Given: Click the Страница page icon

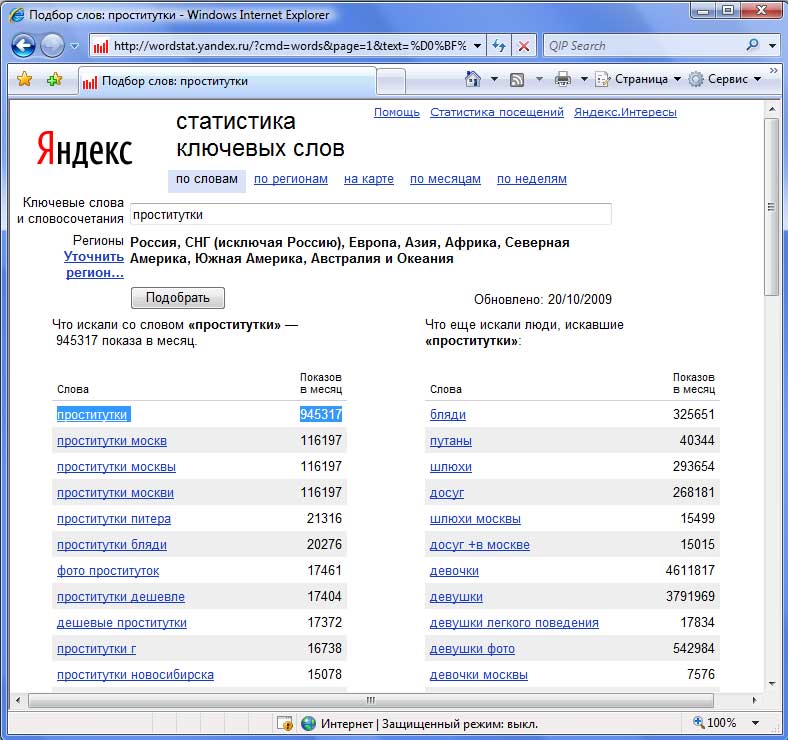Looking at the screenshot, I should pyautogui.click(x=602, y=79).
